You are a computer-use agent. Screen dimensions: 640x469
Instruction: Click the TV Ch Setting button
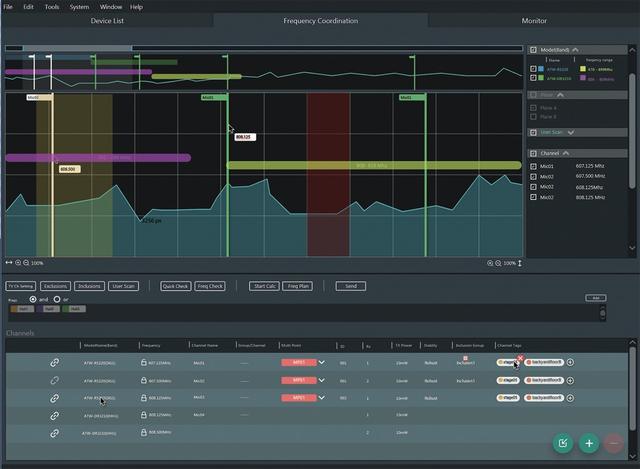click(21, 286)
